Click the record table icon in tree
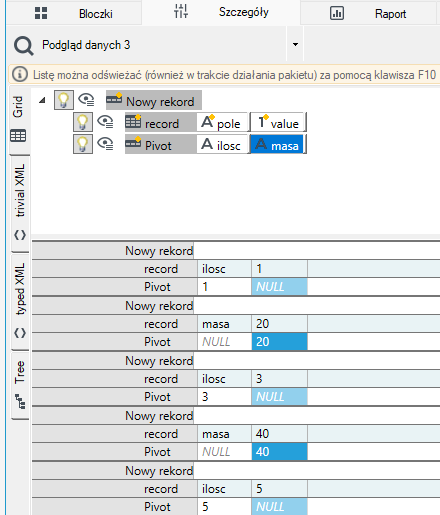Image resolution: width=440 pixels, height=515 pixels. pos(133,121)
